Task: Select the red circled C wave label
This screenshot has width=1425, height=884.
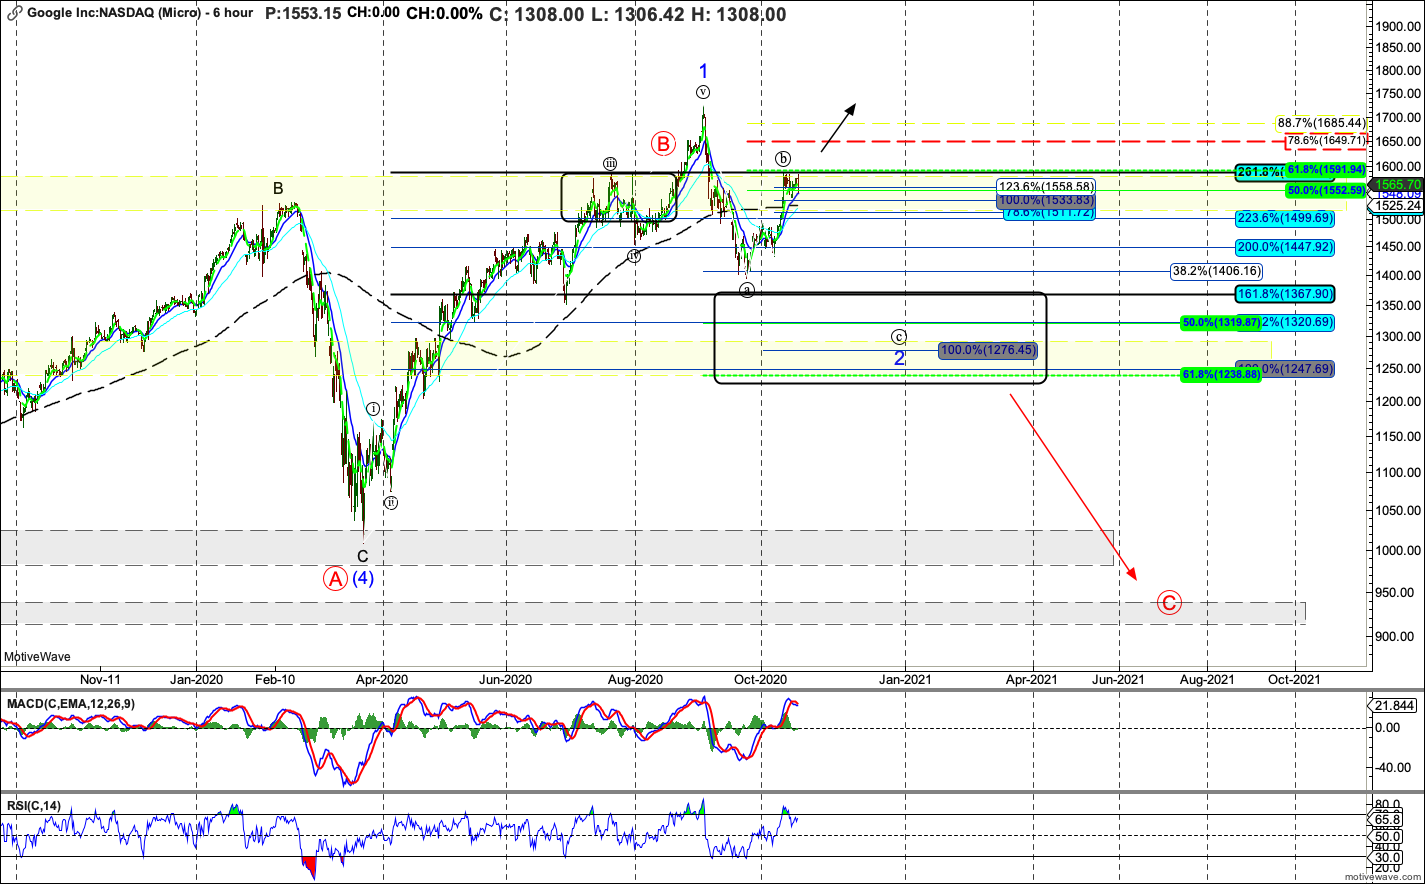Action: pyautogui.click(x=1169, y=603)
